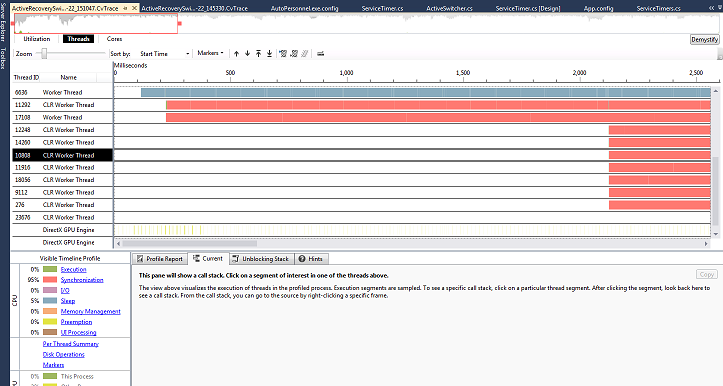Click the show all hidden threads icon
Image resolution: width=723 pixels, height=386 pixels.
pyautogui.click(x=305, y=53)
